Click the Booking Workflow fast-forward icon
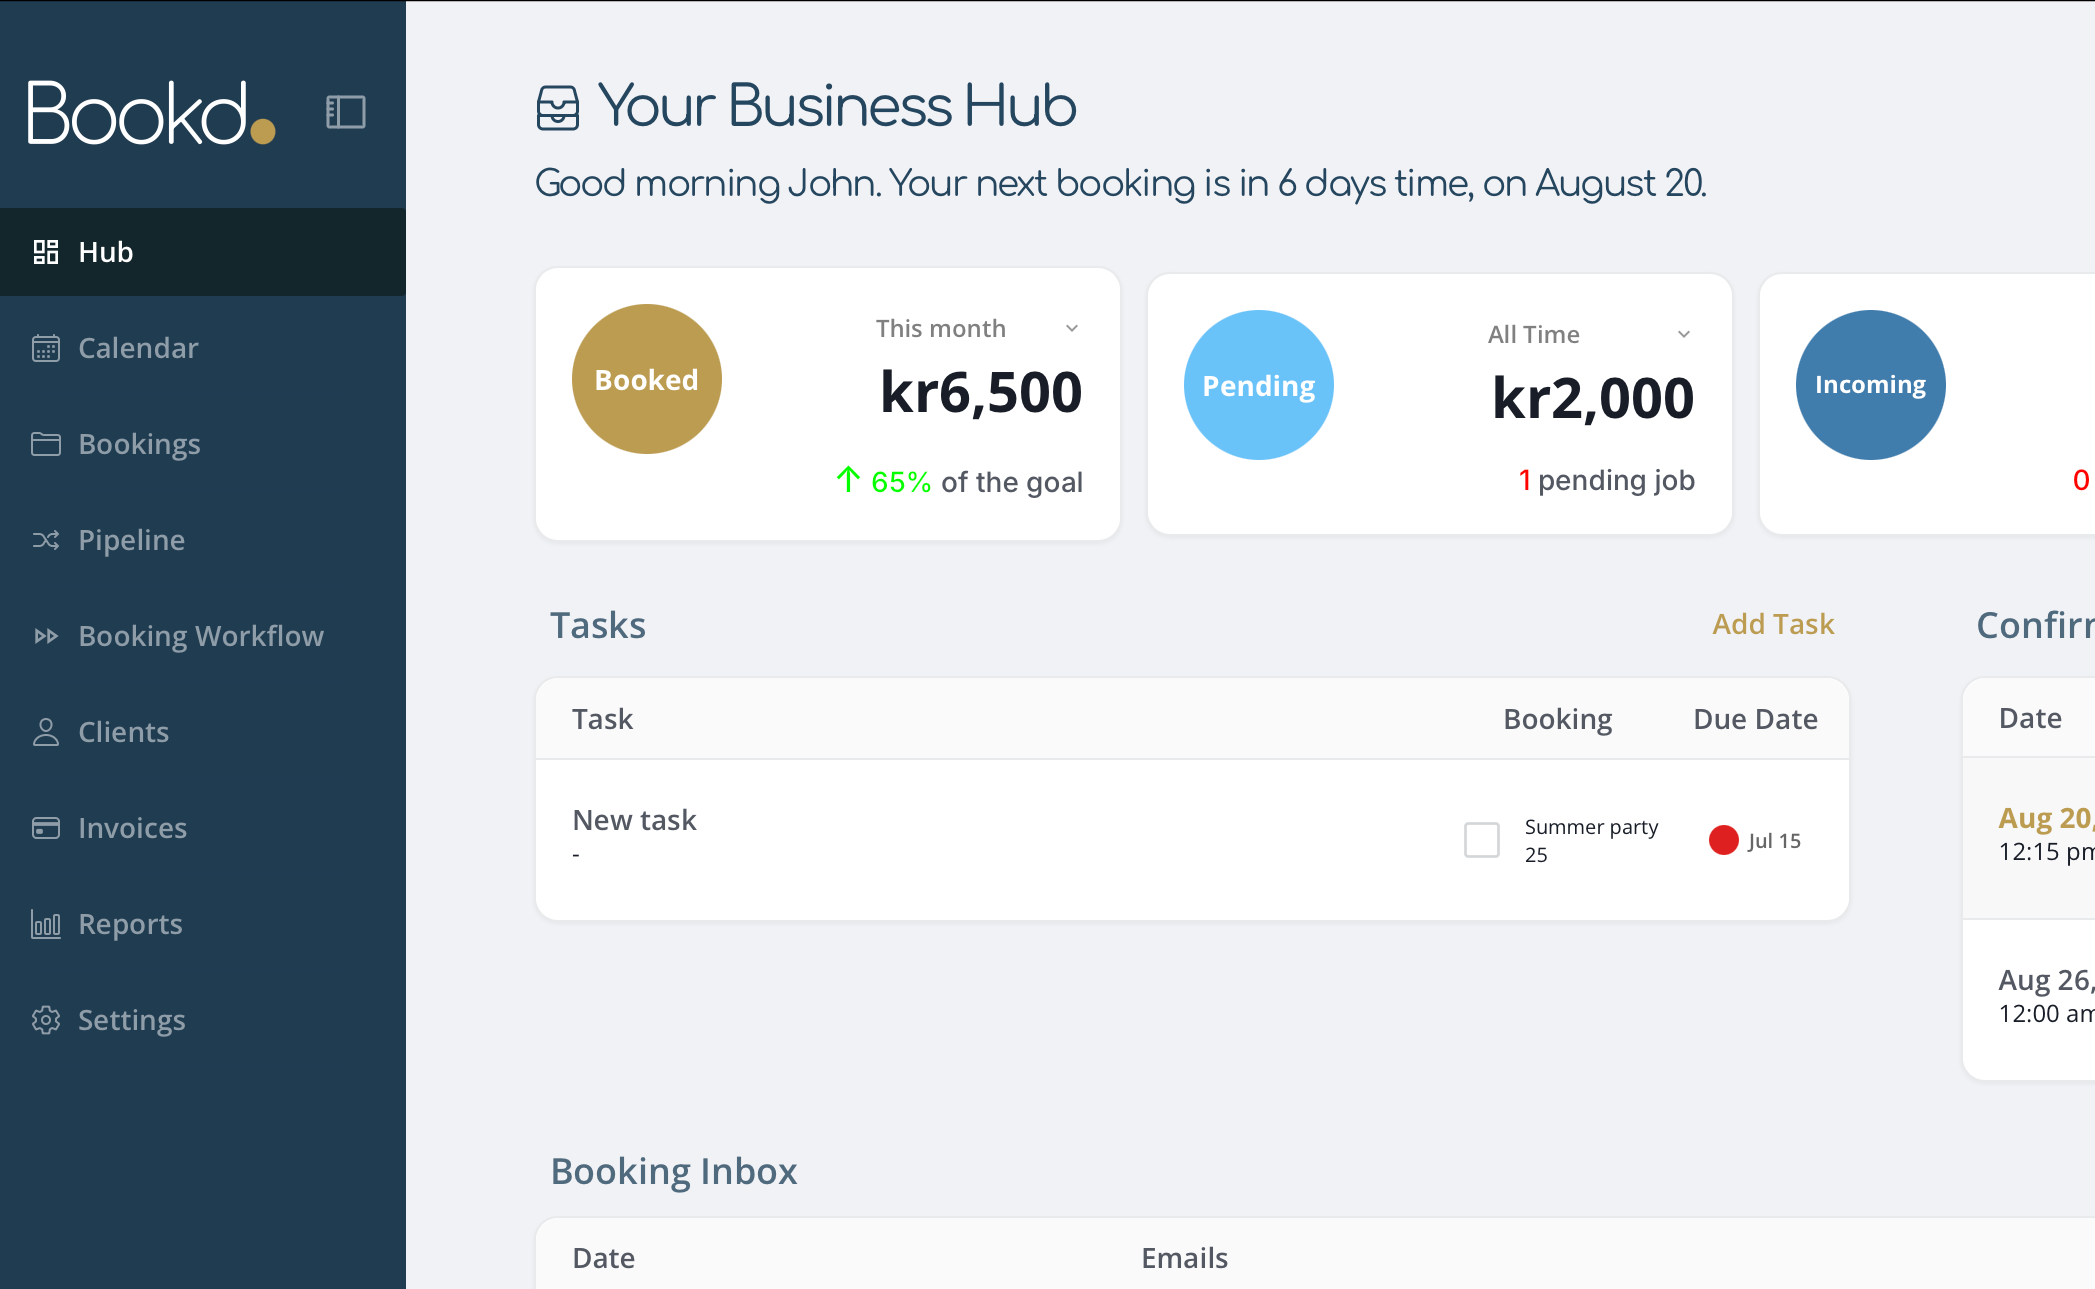This screenshot has width=2095, height=1289. [46, 636]
